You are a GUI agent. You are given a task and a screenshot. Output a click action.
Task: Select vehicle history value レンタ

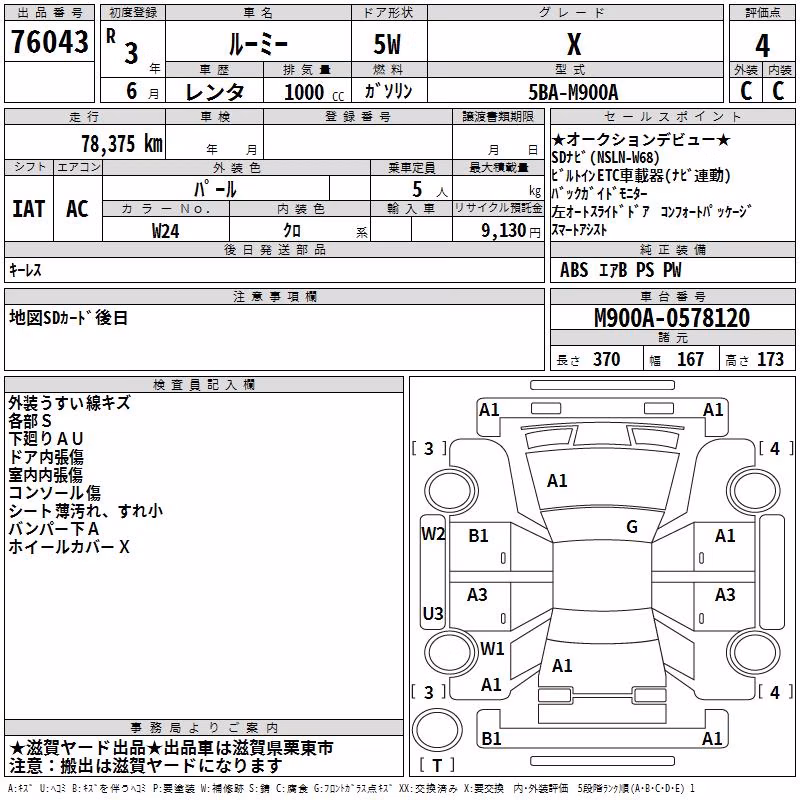coord(215,92)
